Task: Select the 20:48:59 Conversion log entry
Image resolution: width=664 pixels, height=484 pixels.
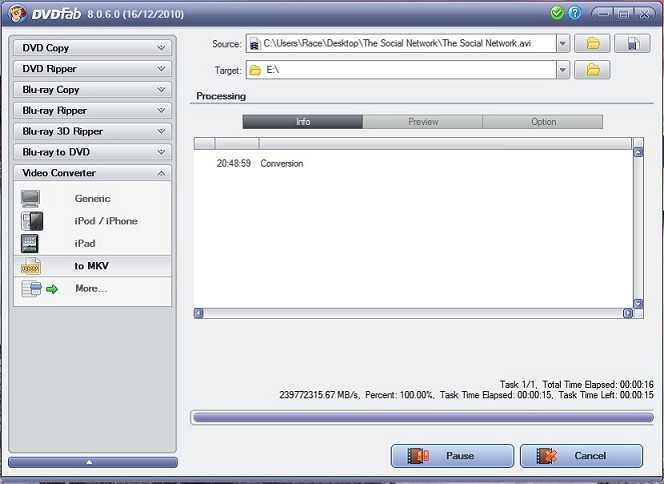Action: 260,163
